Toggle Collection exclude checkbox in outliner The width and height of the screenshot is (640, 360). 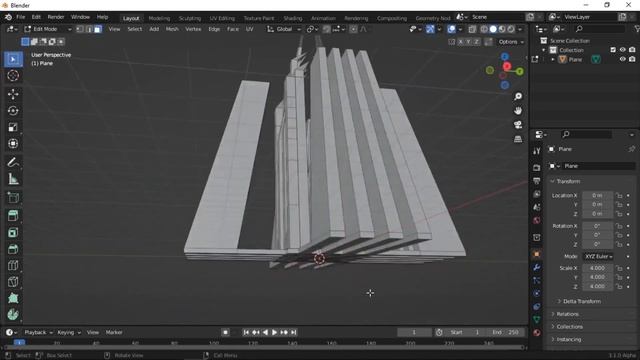coord(613,50)
